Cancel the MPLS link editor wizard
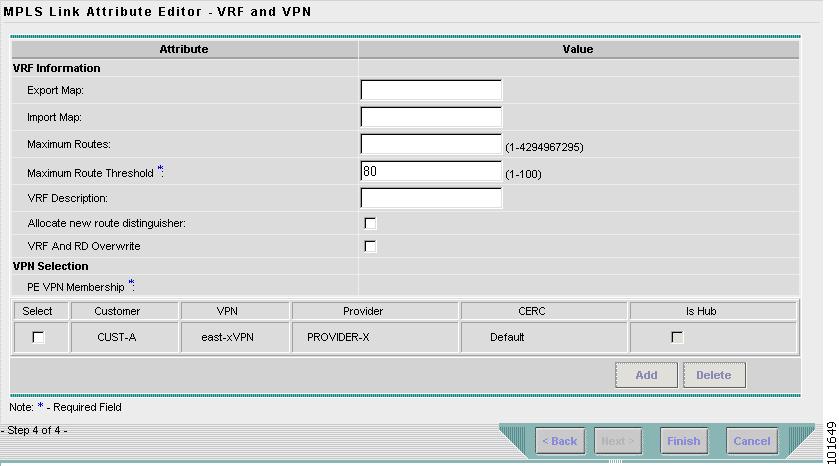This screenshot has width=839, height=466. pos(752,441)
